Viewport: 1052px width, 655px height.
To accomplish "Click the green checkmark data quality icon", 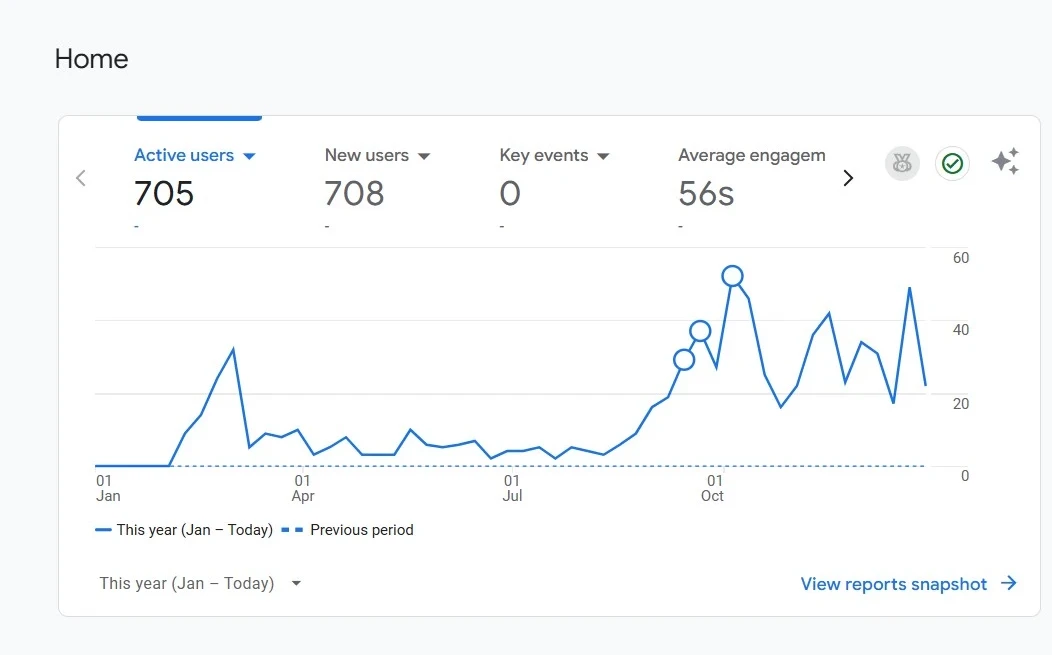I will point(952,163).
